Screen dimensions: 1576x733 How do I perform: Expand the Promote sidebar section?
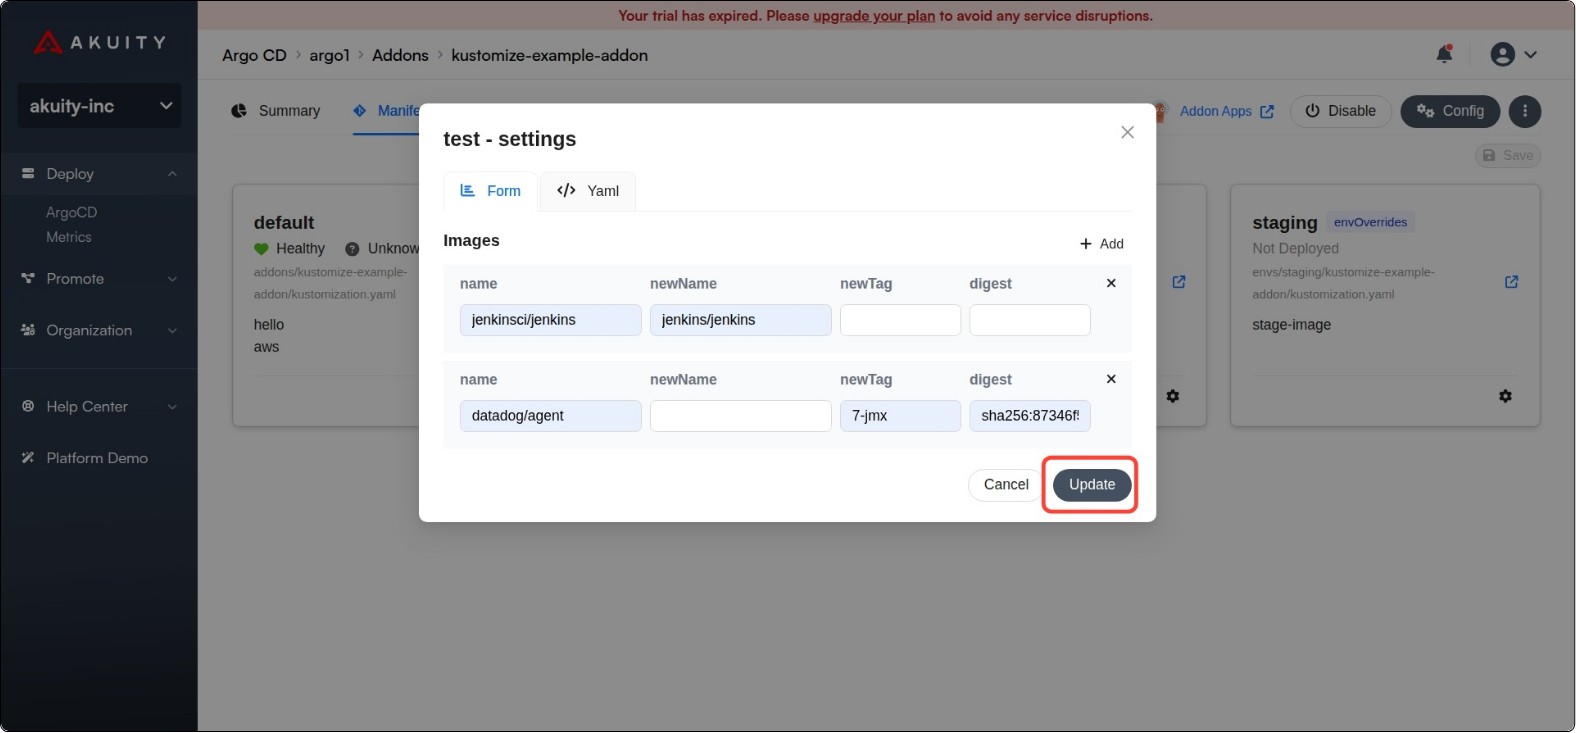pyautogui.click(x=99, y=279)
